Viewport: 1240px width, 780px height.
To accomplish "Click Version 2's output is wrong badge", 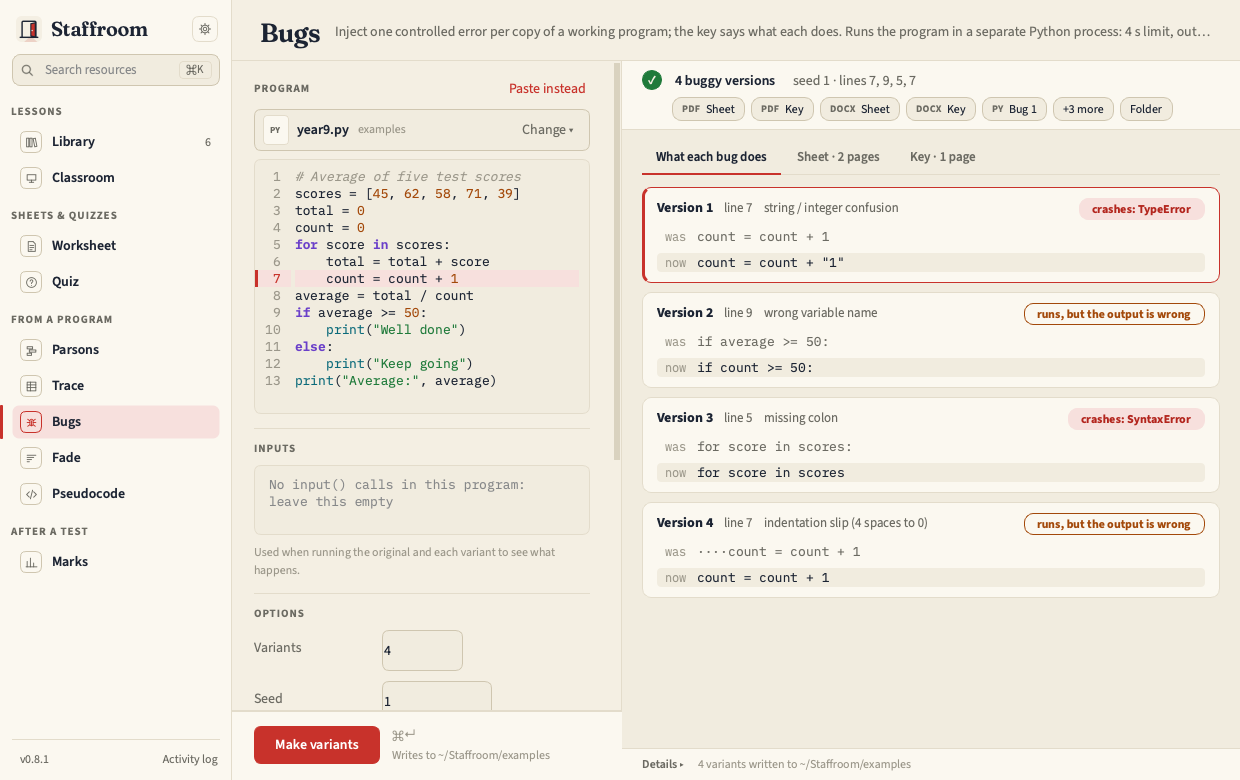I will tap(1114, 314).
